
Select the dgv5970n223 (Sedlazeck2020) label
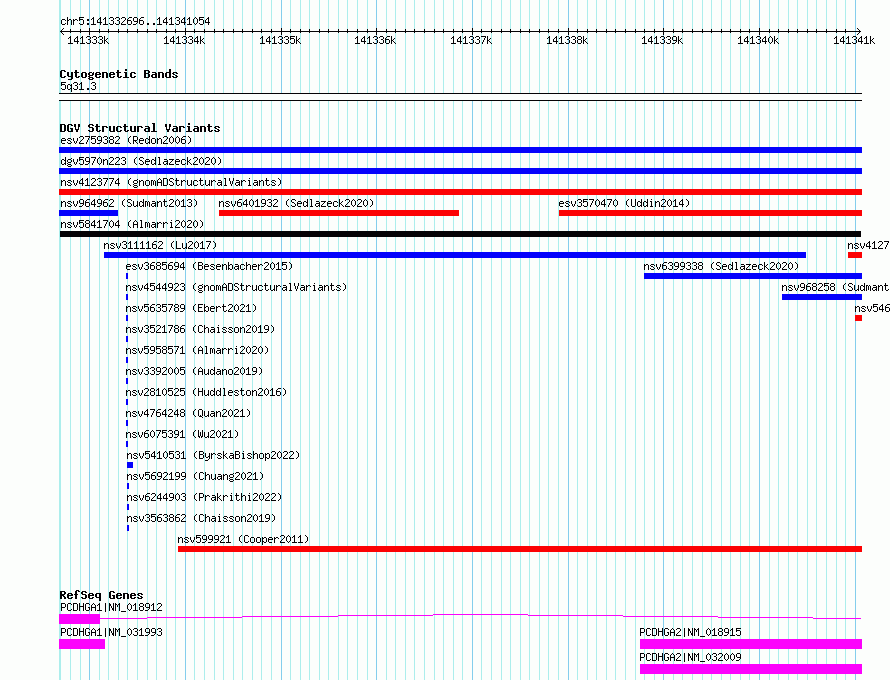(x=141, y=161)
